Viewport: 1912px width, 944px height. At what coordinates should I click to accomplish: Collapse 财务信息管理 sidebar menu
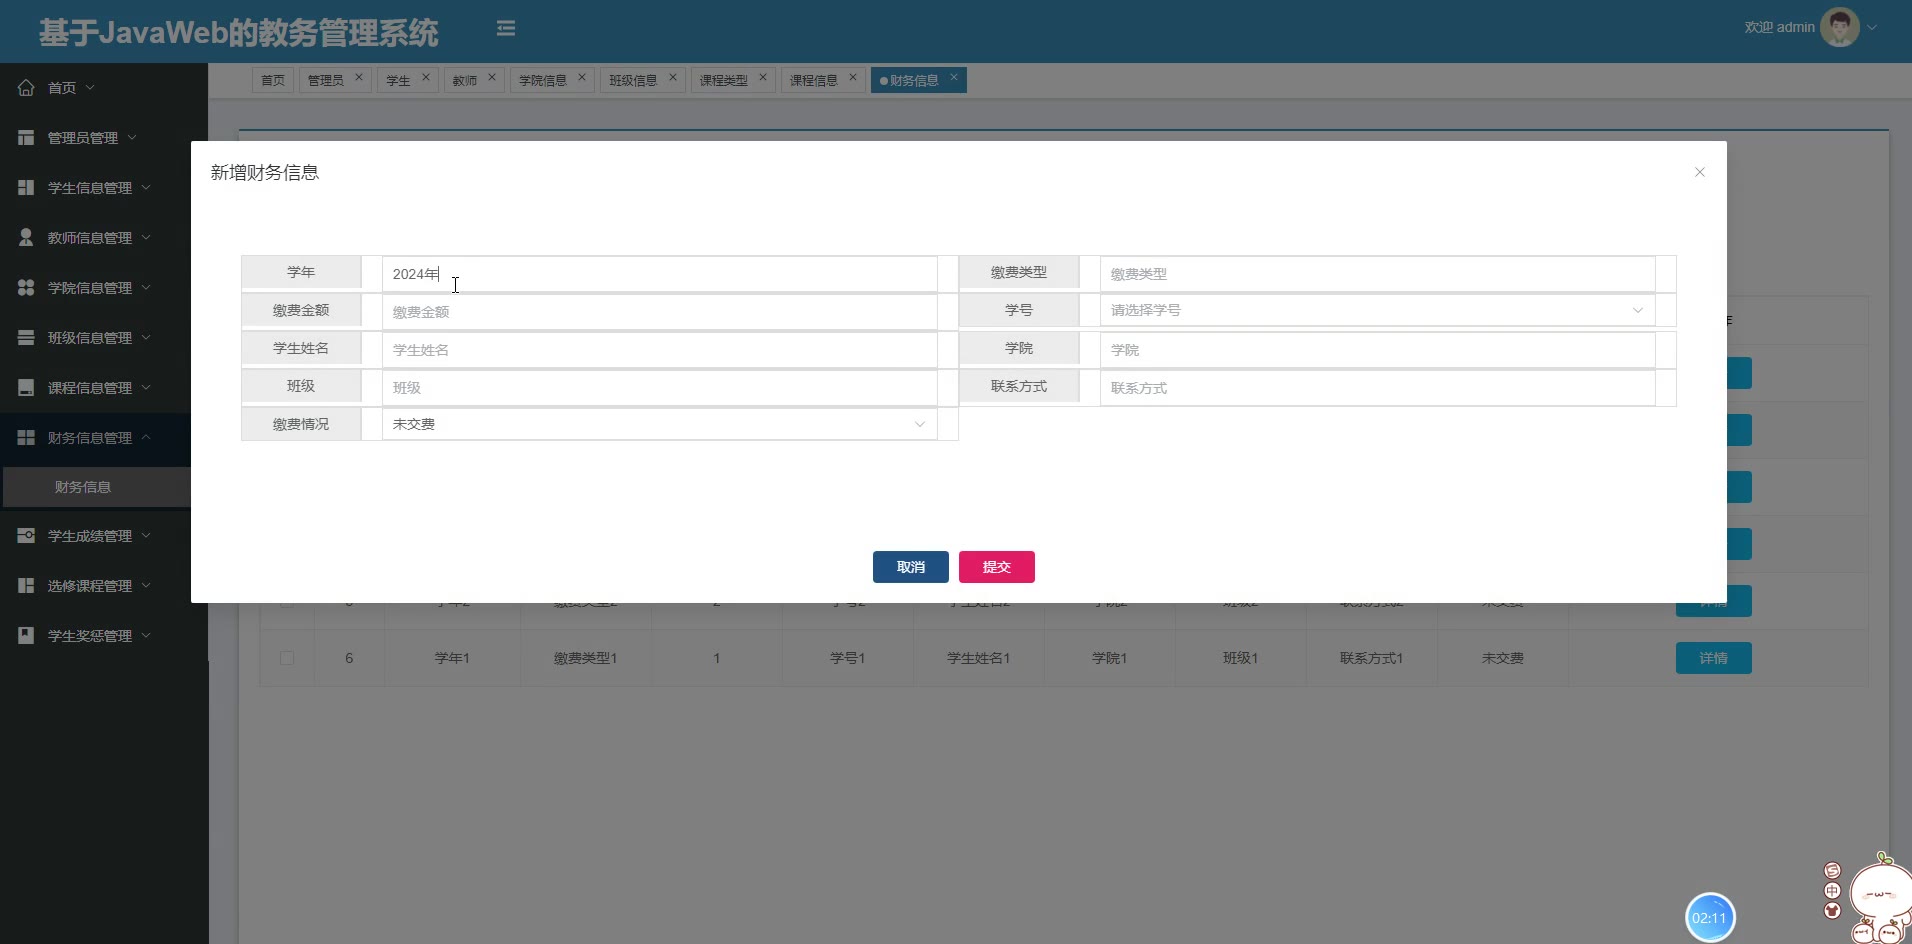pos(146,437)
